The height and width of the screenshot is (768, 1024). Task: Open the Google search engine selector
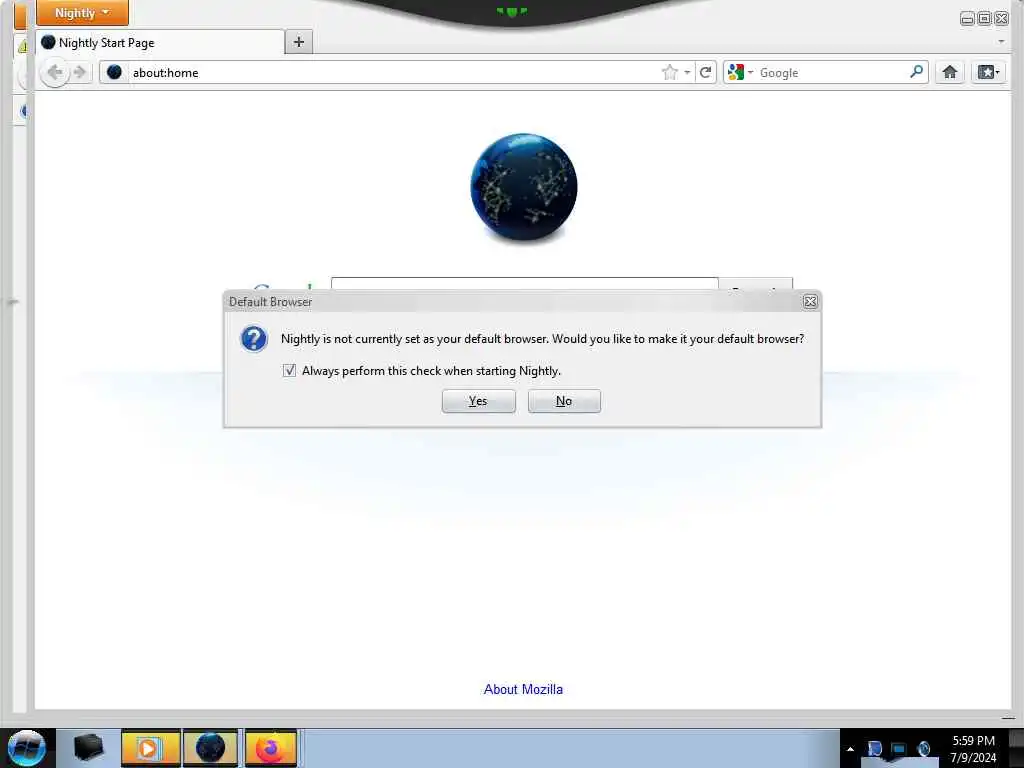tap(741, 72)
